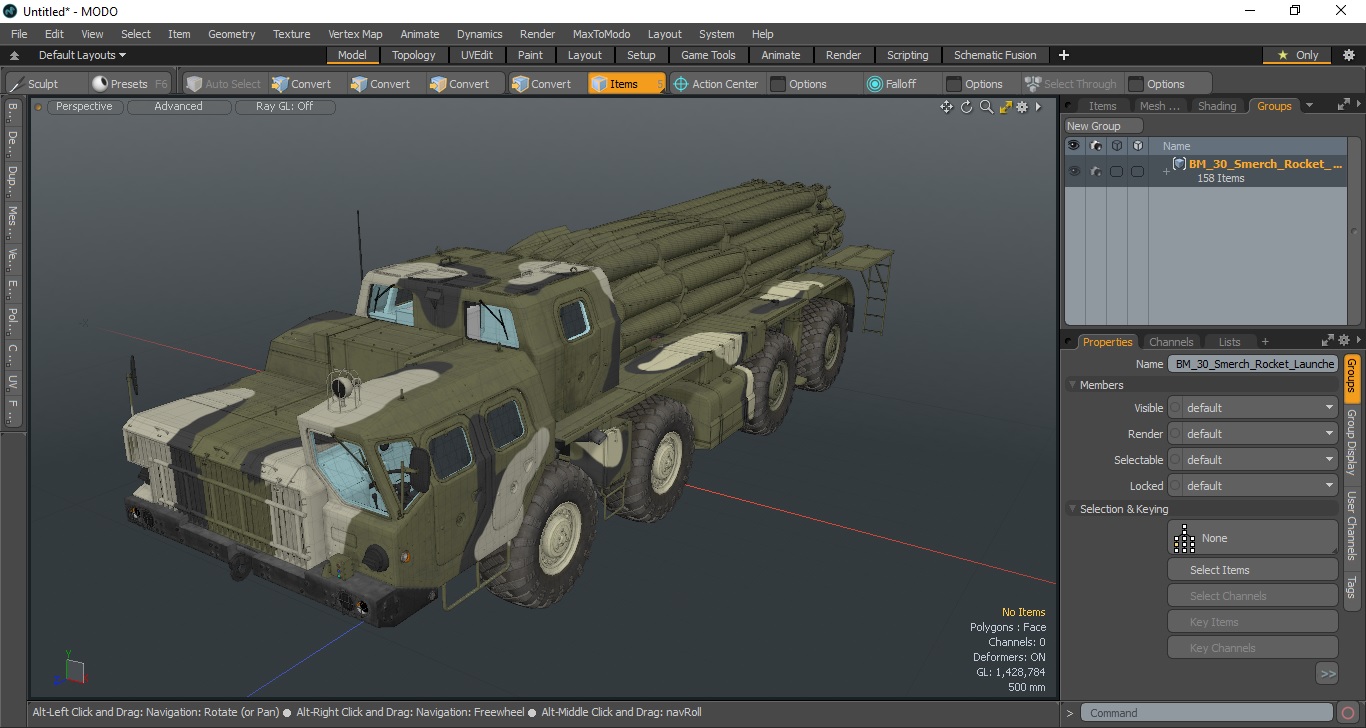The height and width of the screenshot is (728, 1366).
Task: Open the Selectable default dropdown
Action: point(1260,460)
